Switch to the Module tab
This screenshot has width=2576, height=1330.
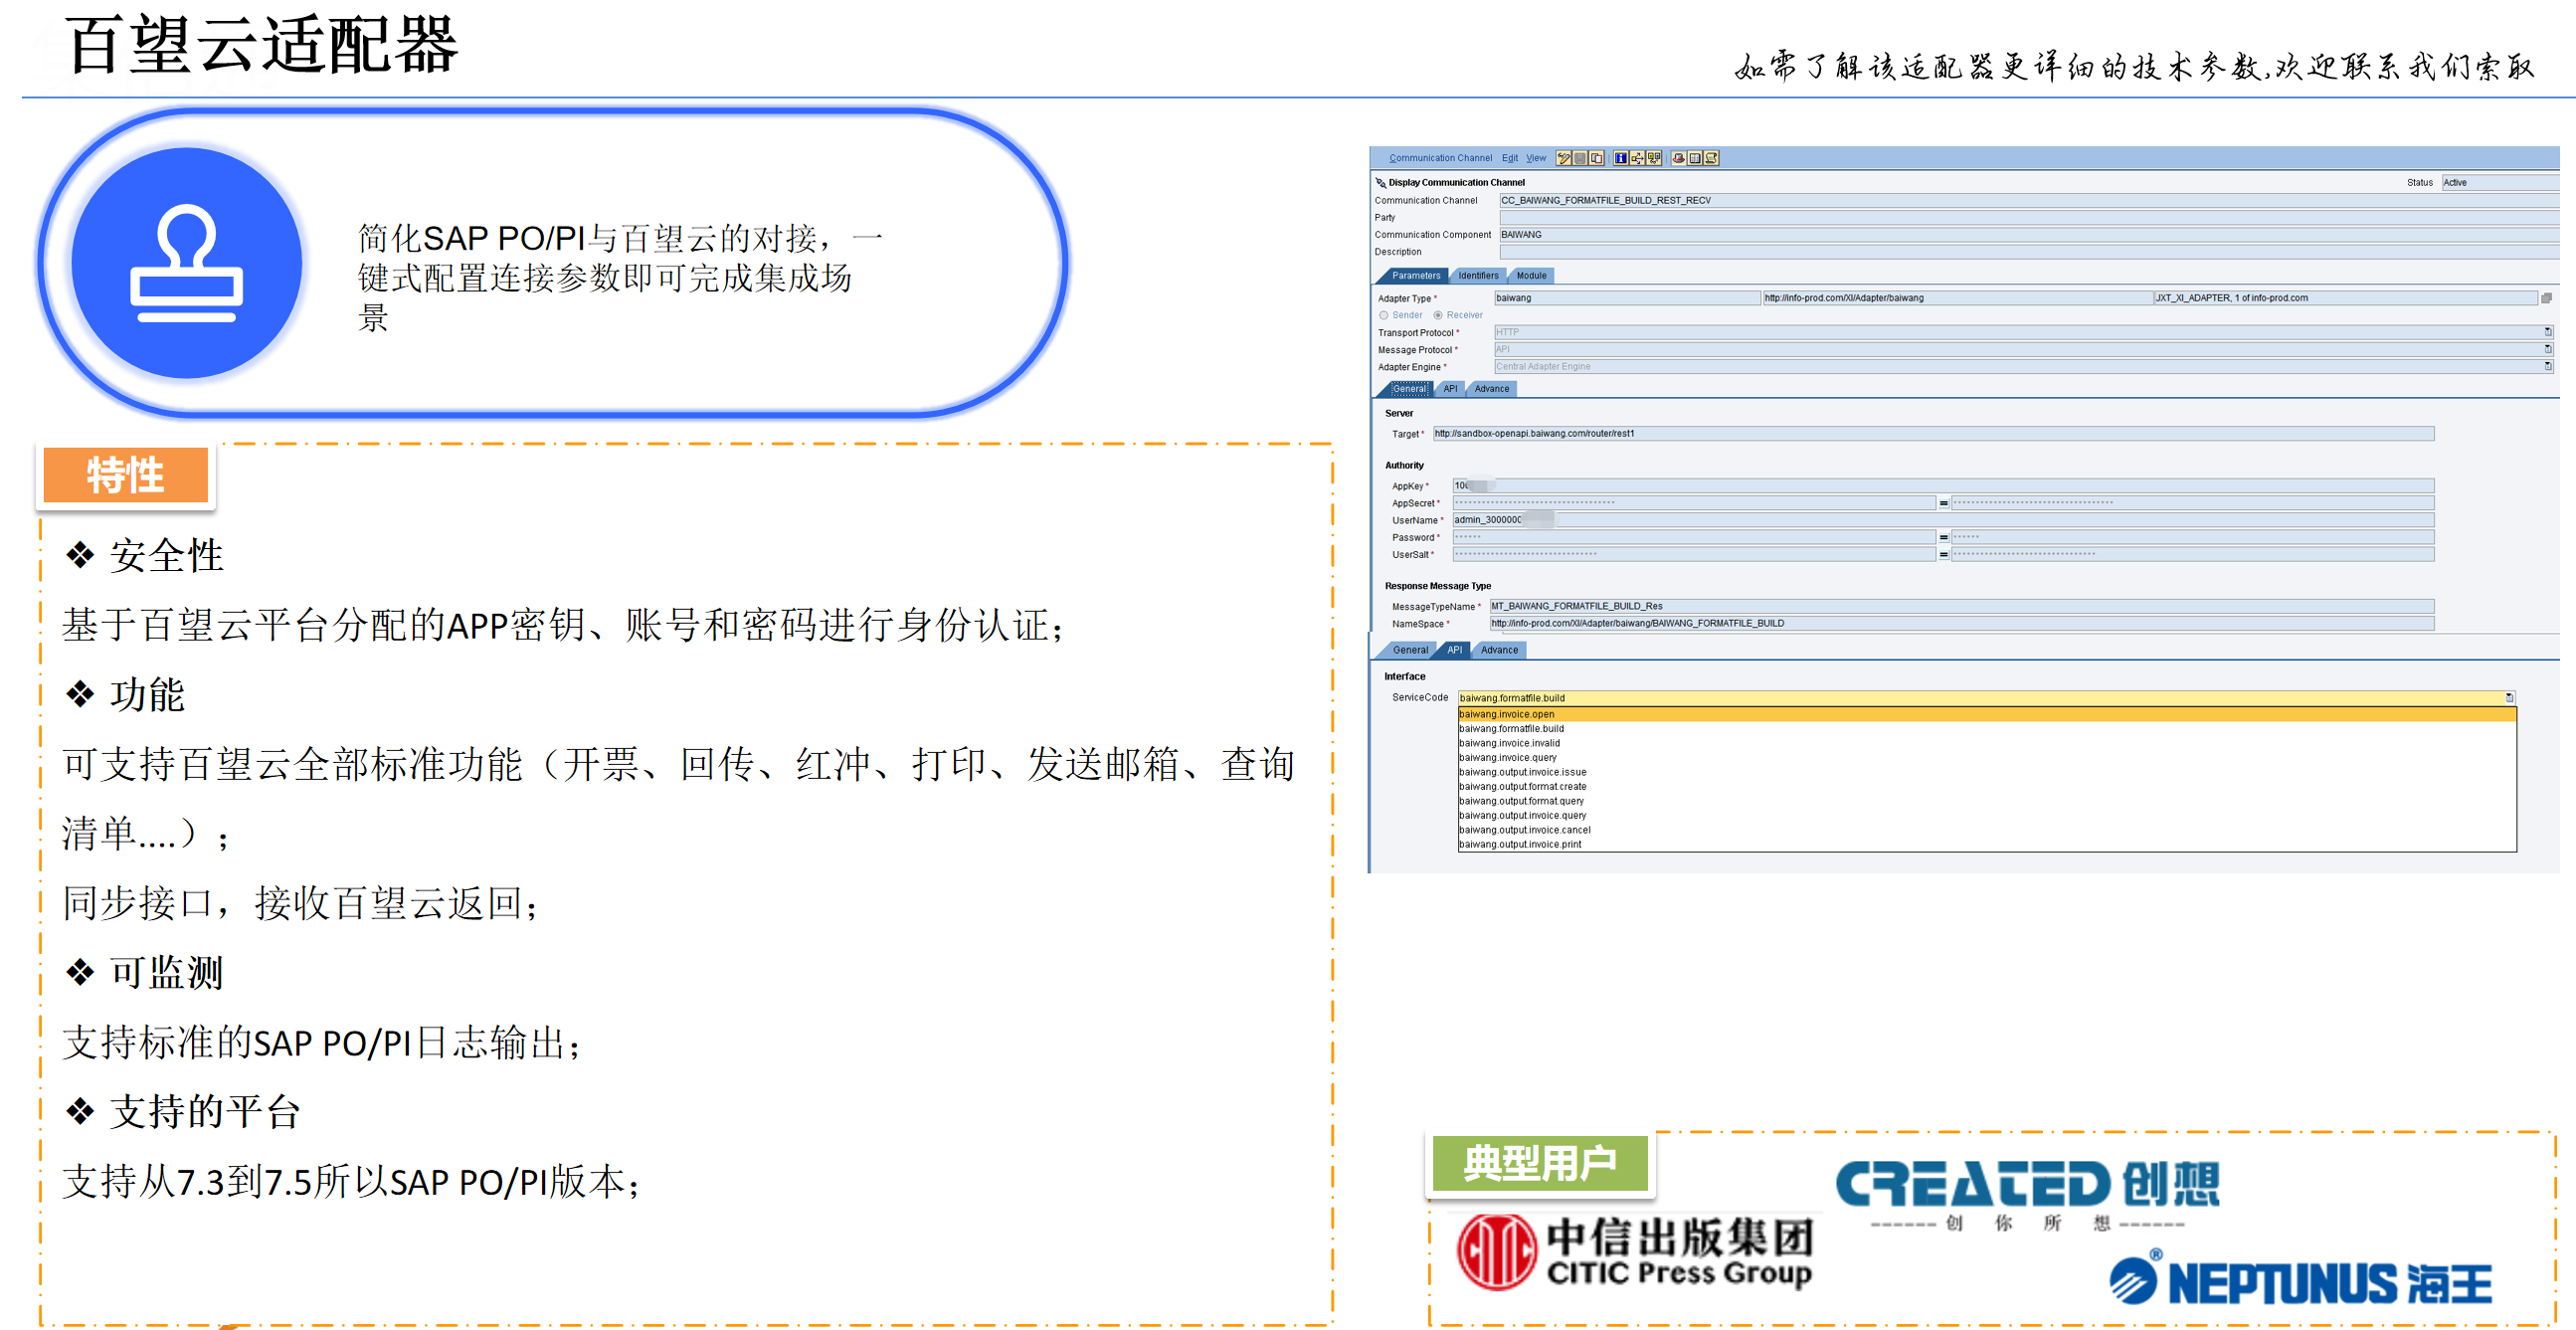click(x=1531, y=276)
